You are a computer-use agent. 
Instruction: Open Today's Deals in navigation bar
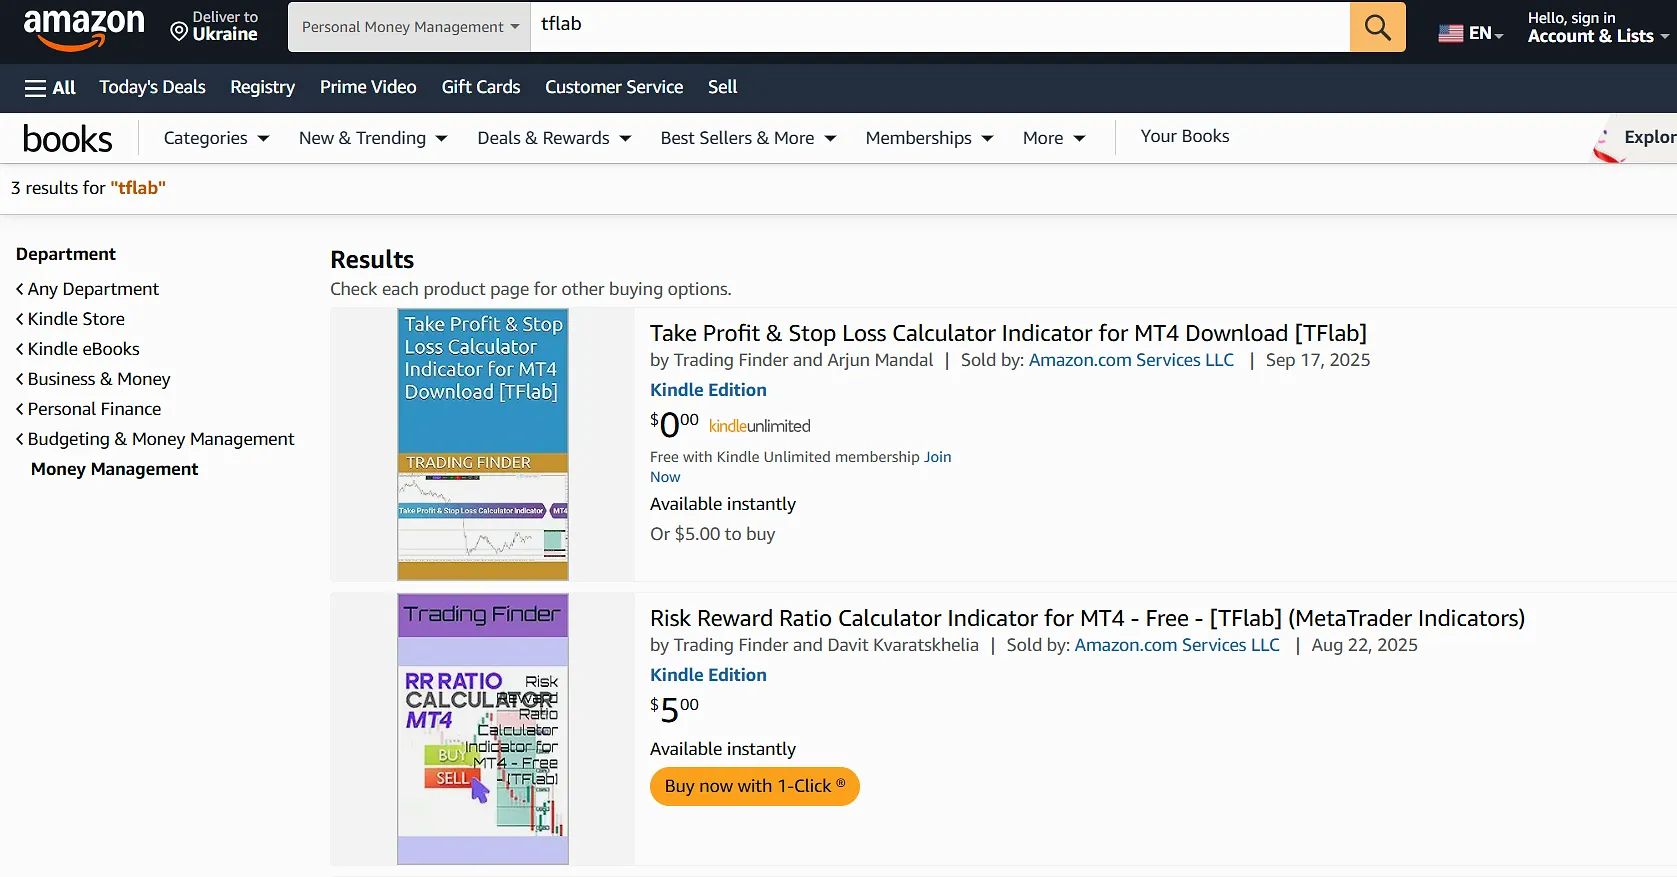pyautogui.click(x=152, y=87)
